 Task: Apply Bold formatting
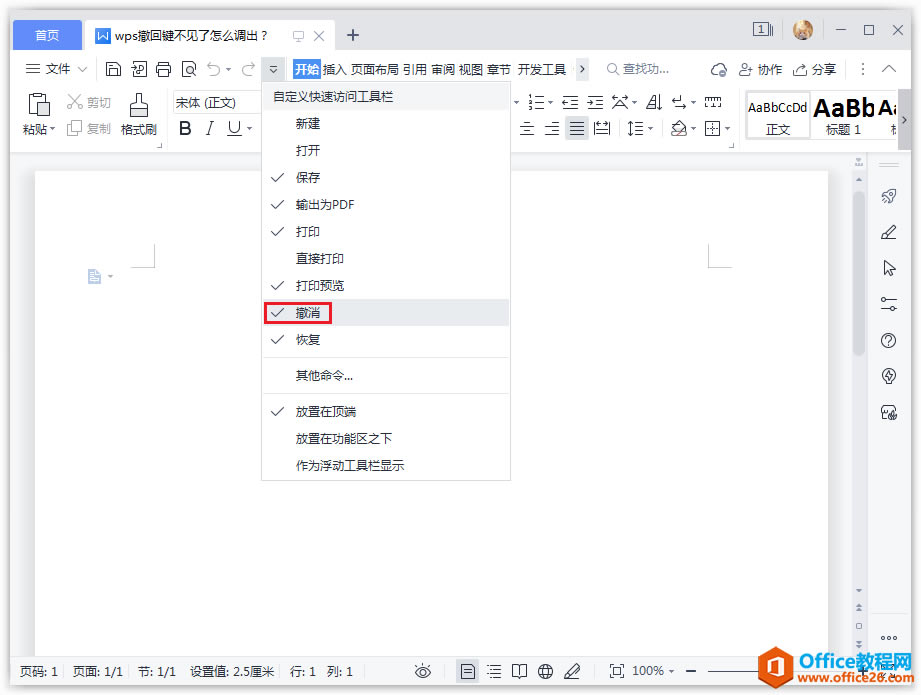185,128
